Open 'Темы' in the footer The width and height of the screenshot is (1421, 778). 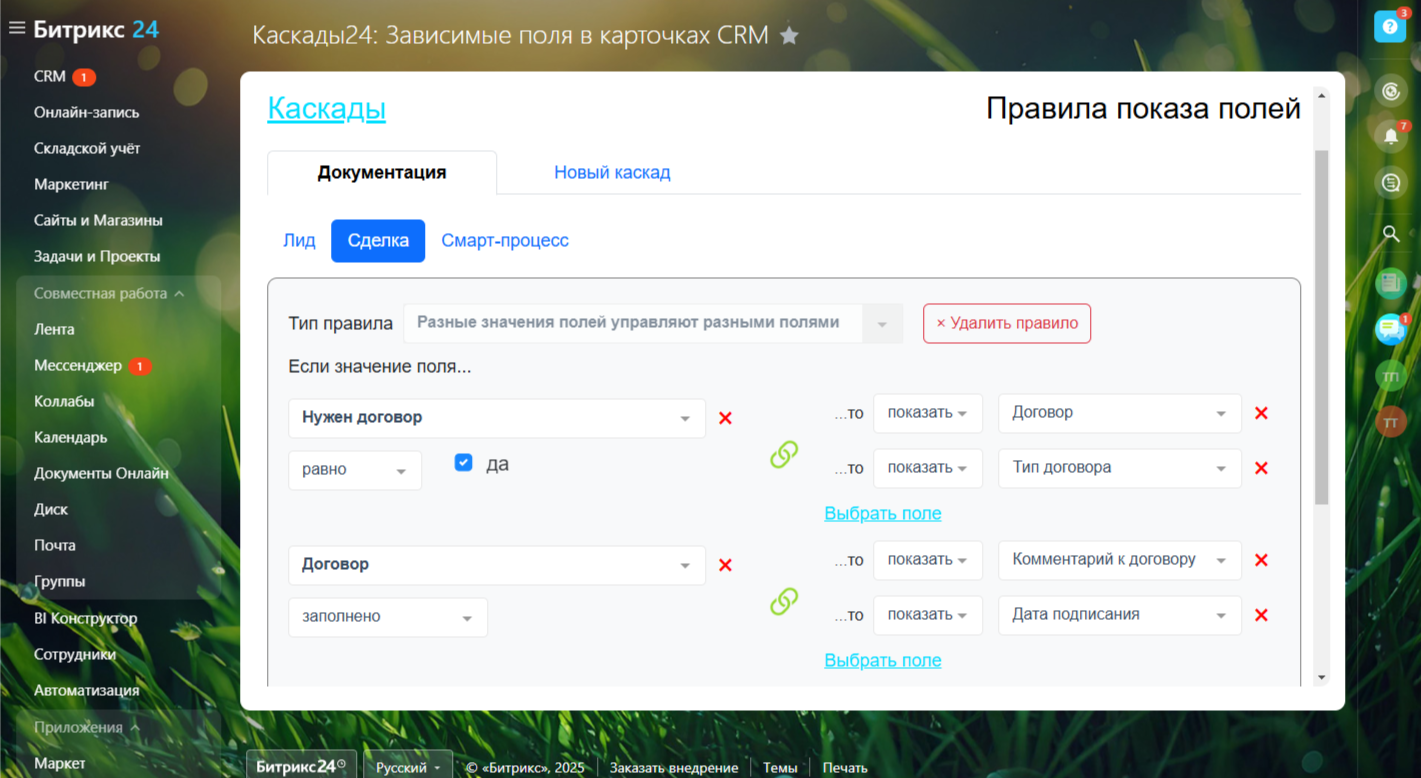coord(780,768)
